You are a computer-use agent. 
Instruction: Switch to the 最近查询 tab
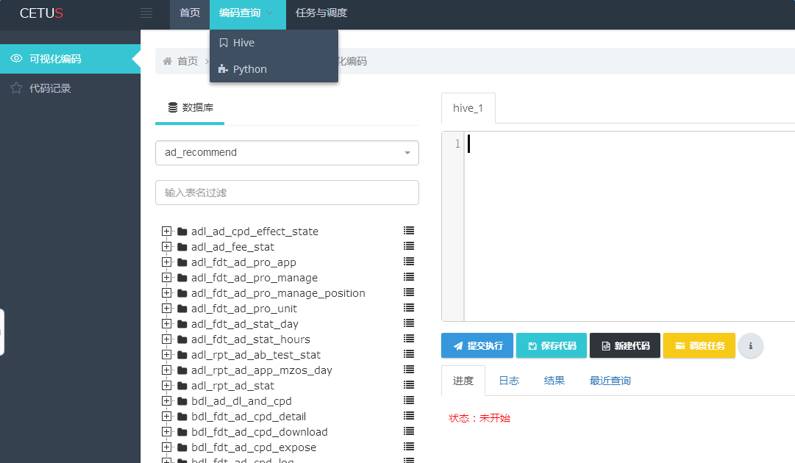[610, 380]
